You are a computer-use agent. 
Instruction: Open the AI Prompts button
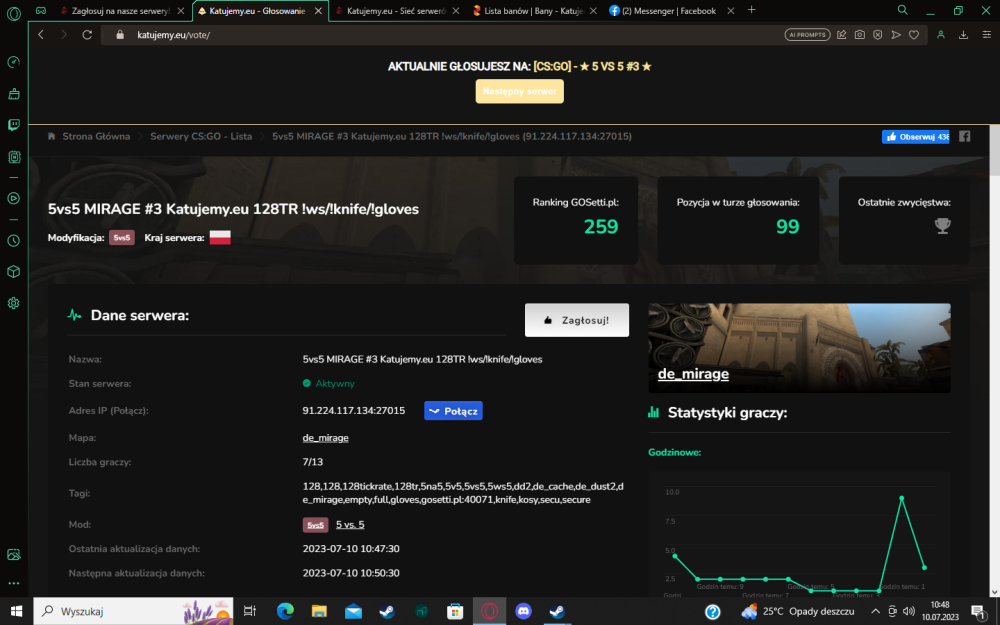coord(807,34)
